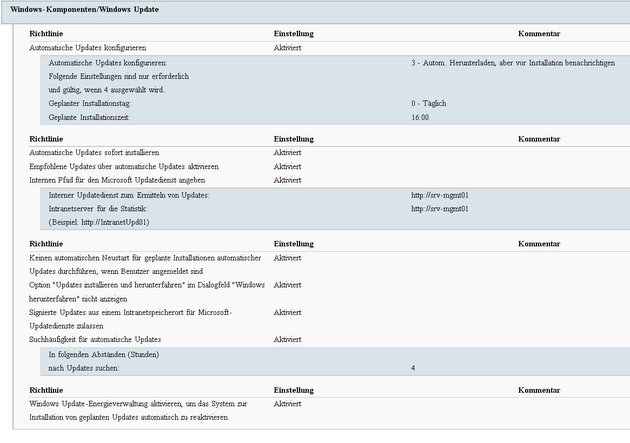Viewport: 630px width, 443px height.
Task: Click text "und gültig, wenn 4 ausgewählt wird"
Action: pos(106,90)
